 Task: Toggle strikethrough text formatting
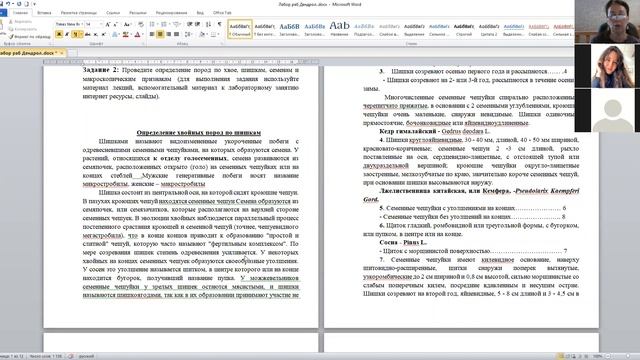click(x=87, y=34)
